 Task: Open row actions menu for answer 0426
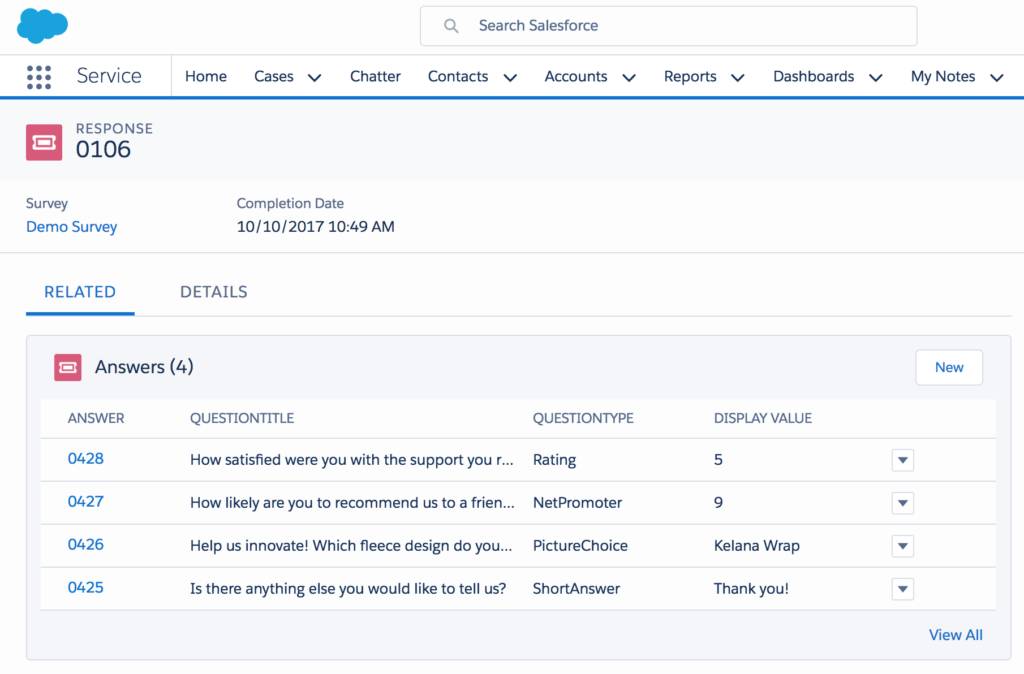click(x=903, y=546)
